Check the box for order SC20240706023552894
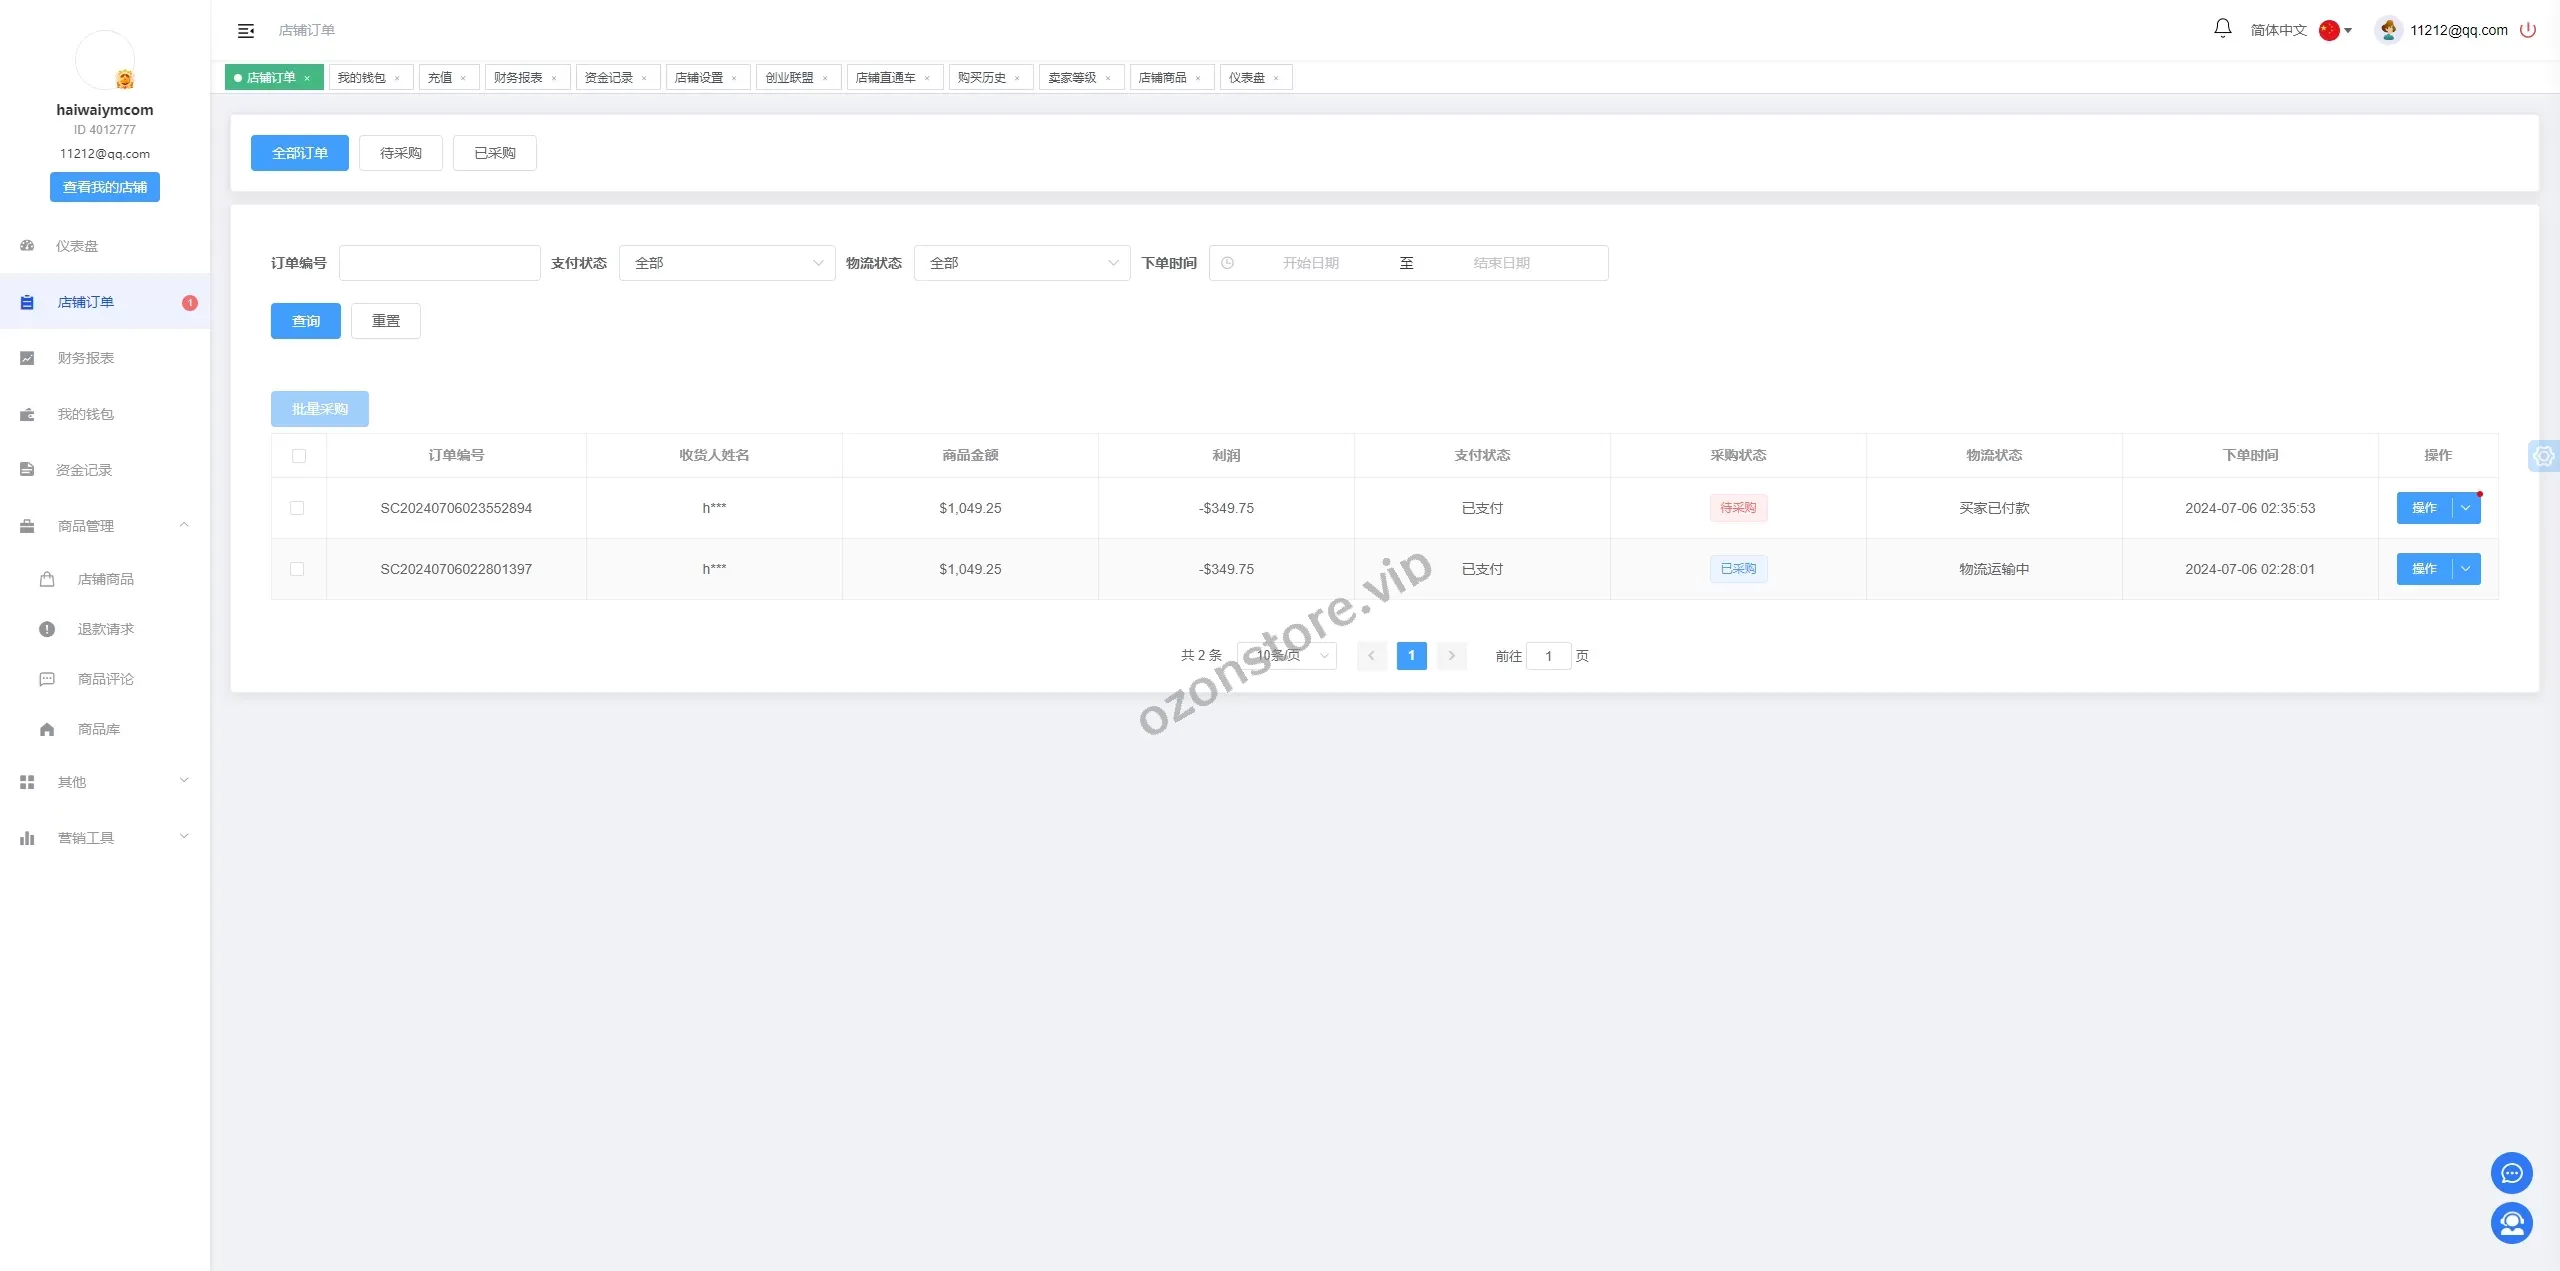The width and height of the screenshot is (2560, 1271). click(297, 508)
